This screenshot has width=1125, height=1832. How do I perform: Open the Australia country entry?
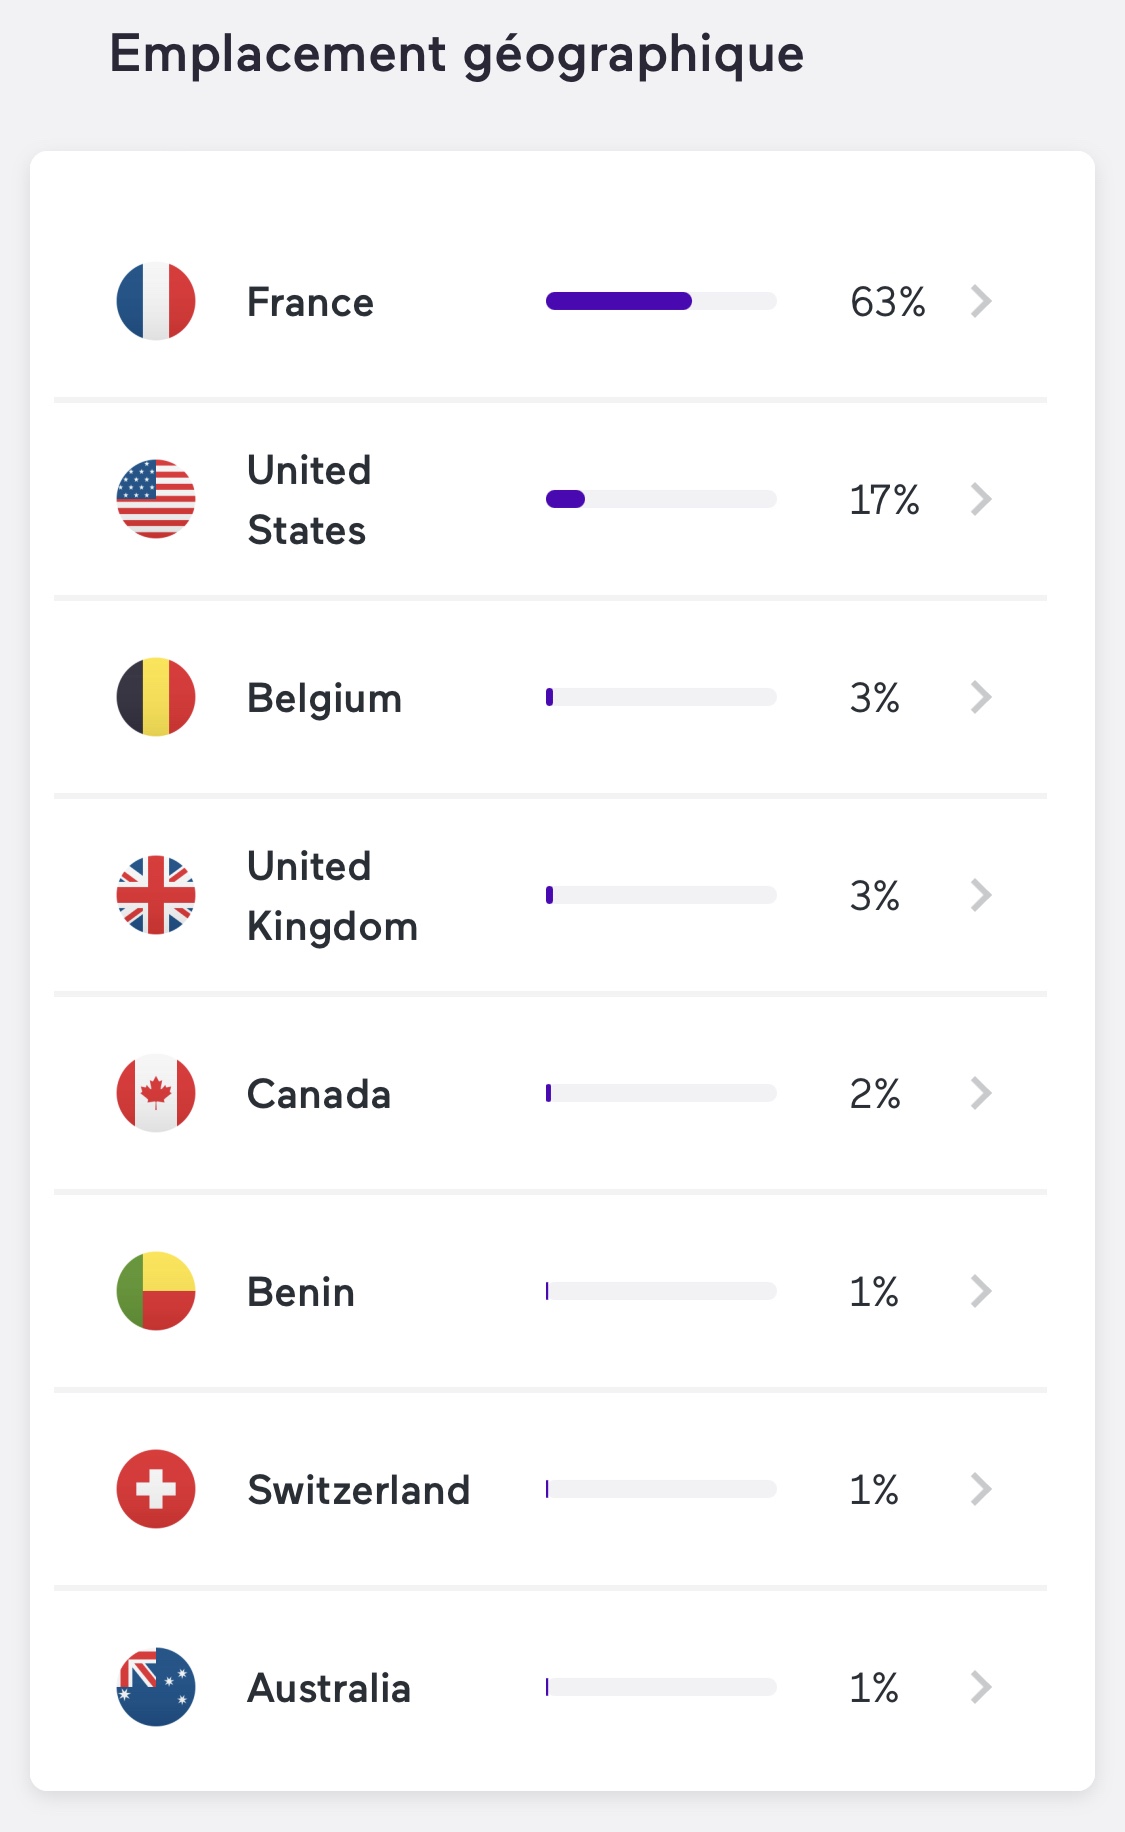(x=329, y=1688)
